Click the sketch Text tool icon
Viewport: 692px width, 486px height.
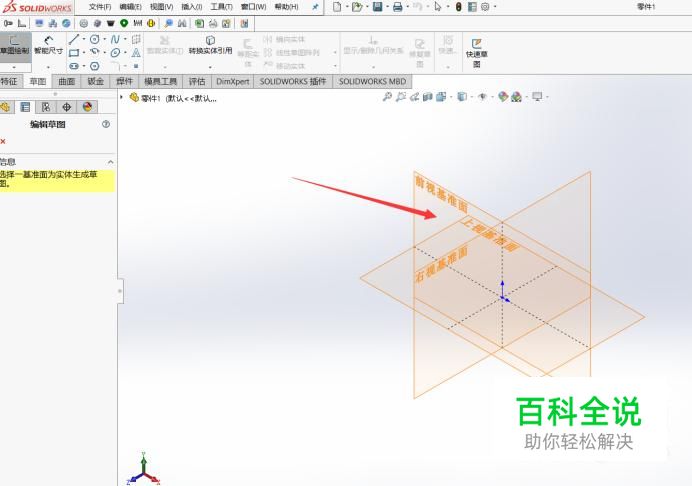point(136,53)
